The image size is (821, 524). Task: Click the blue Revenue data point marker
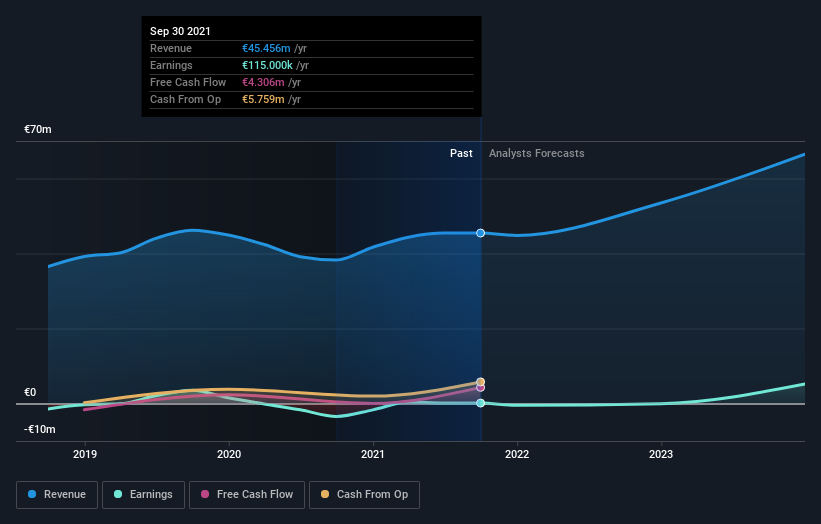click(x=480, y=233)
